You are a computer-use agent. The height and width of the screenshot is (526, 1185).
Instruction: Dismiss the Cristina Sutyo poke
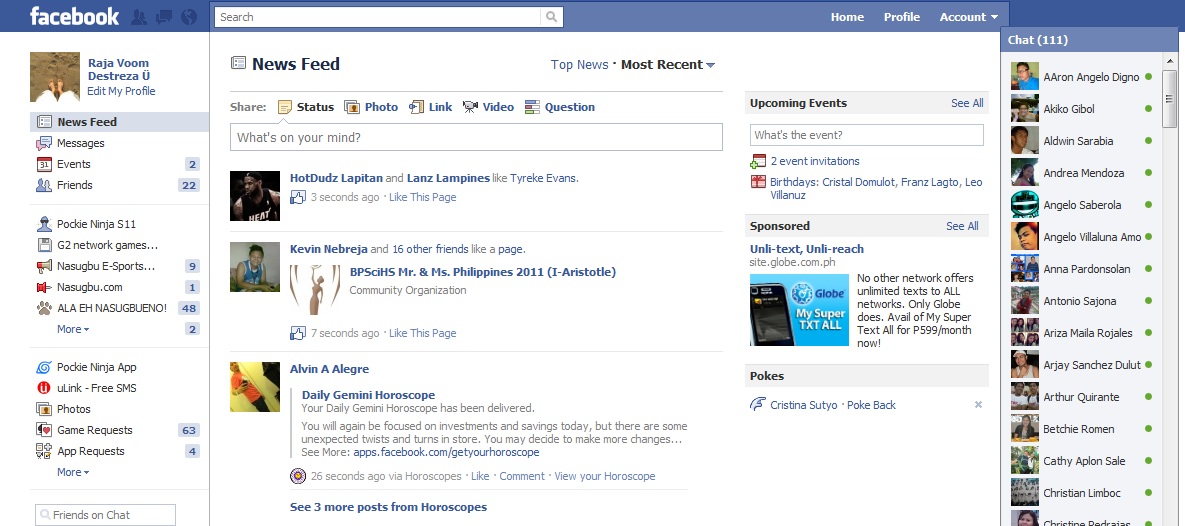pos(978,405)
